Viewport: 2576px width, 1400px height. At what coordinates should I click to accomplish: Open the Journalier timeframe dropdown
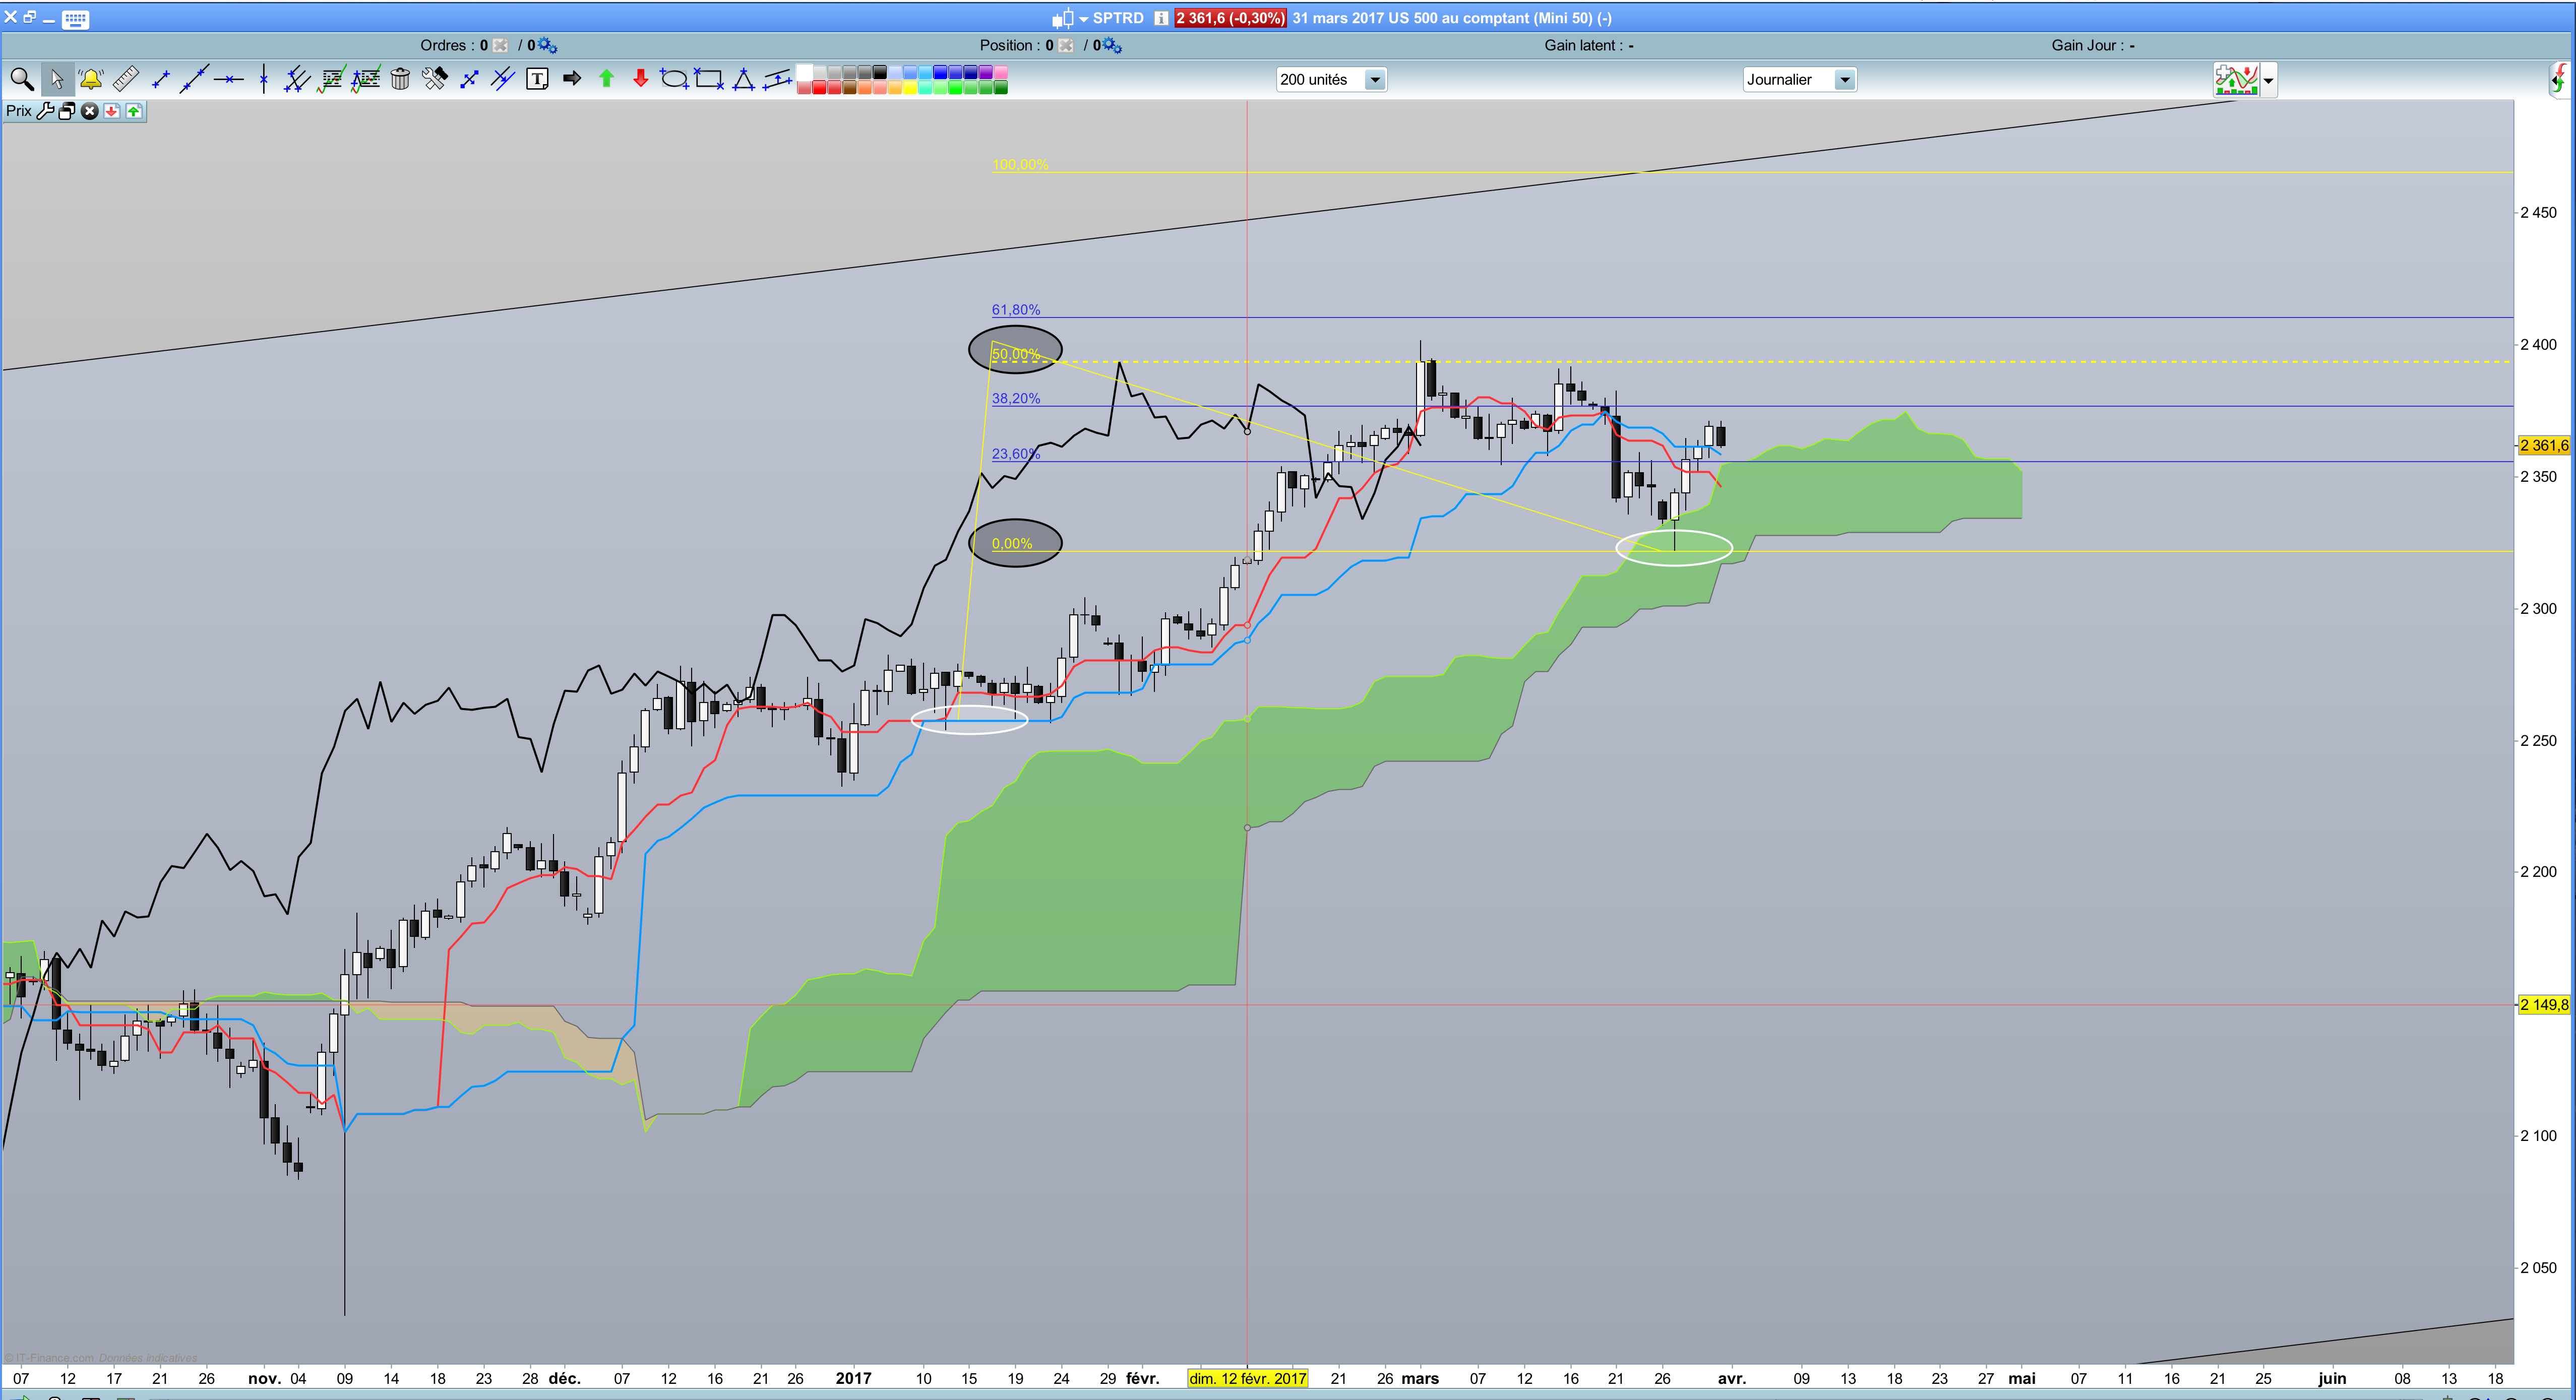(1845, 79)
